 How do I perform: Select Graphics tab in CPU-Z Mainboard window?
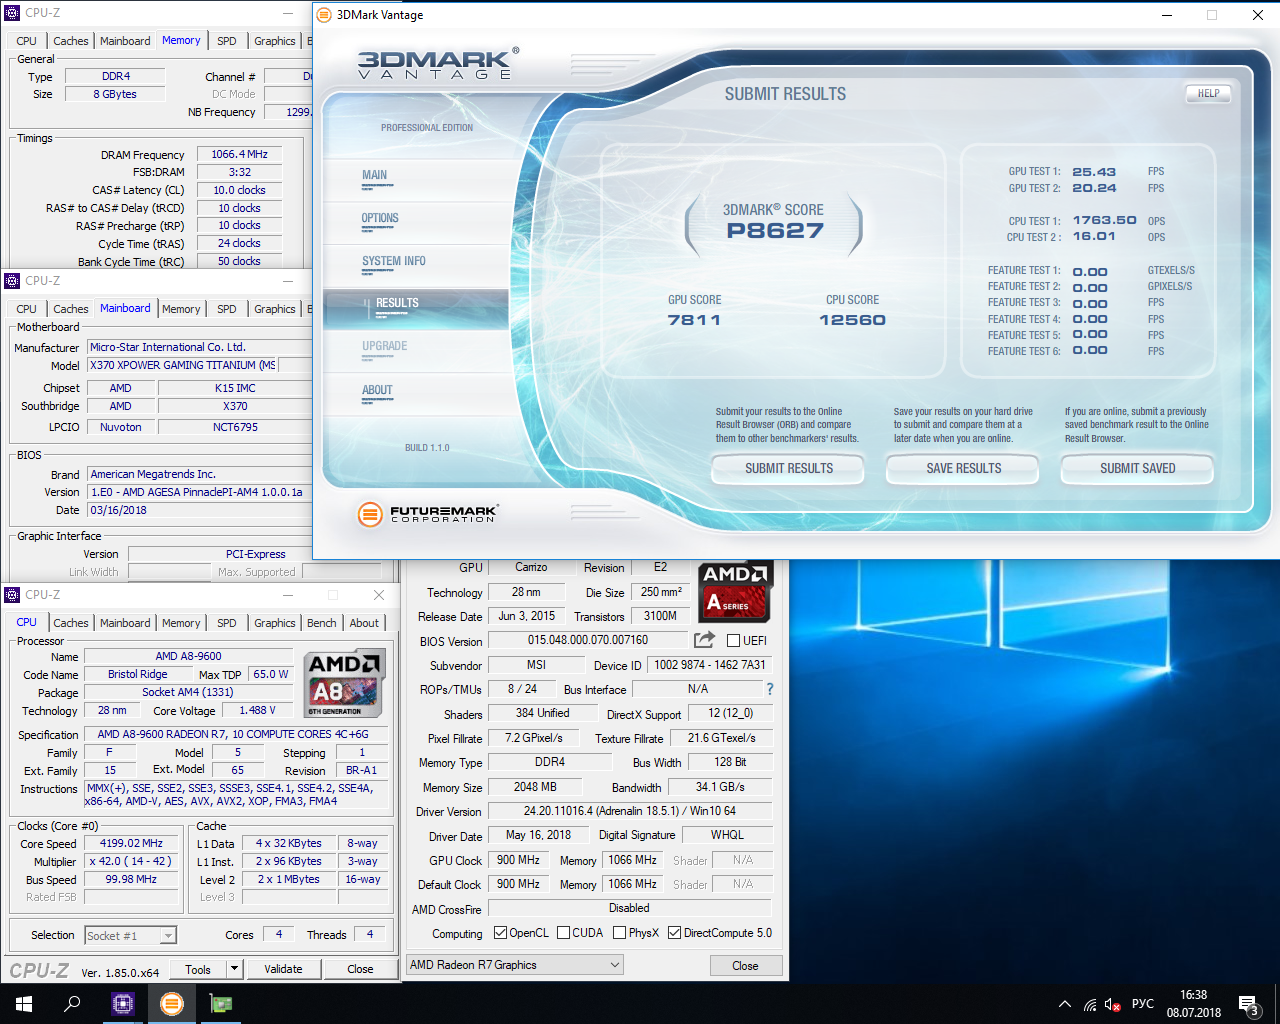point(274,309)
